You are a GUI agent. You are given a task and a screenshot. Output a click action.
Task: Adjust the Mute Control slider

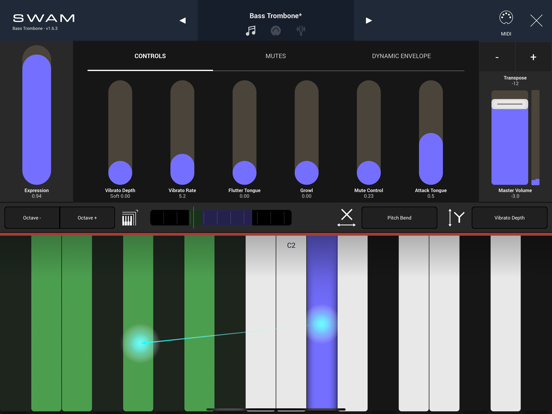[369, 132]
